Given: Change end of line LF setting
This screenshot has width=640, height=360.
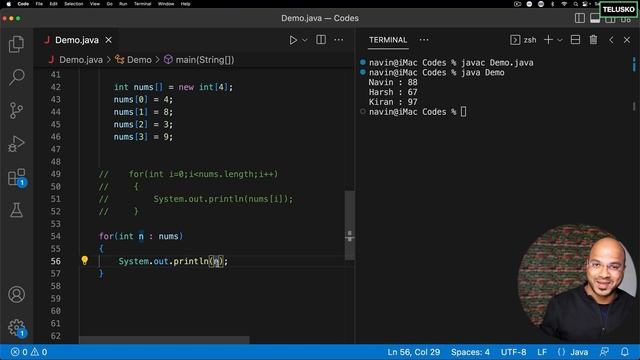Looking at the screenshot, I should (x=542, y=352).
